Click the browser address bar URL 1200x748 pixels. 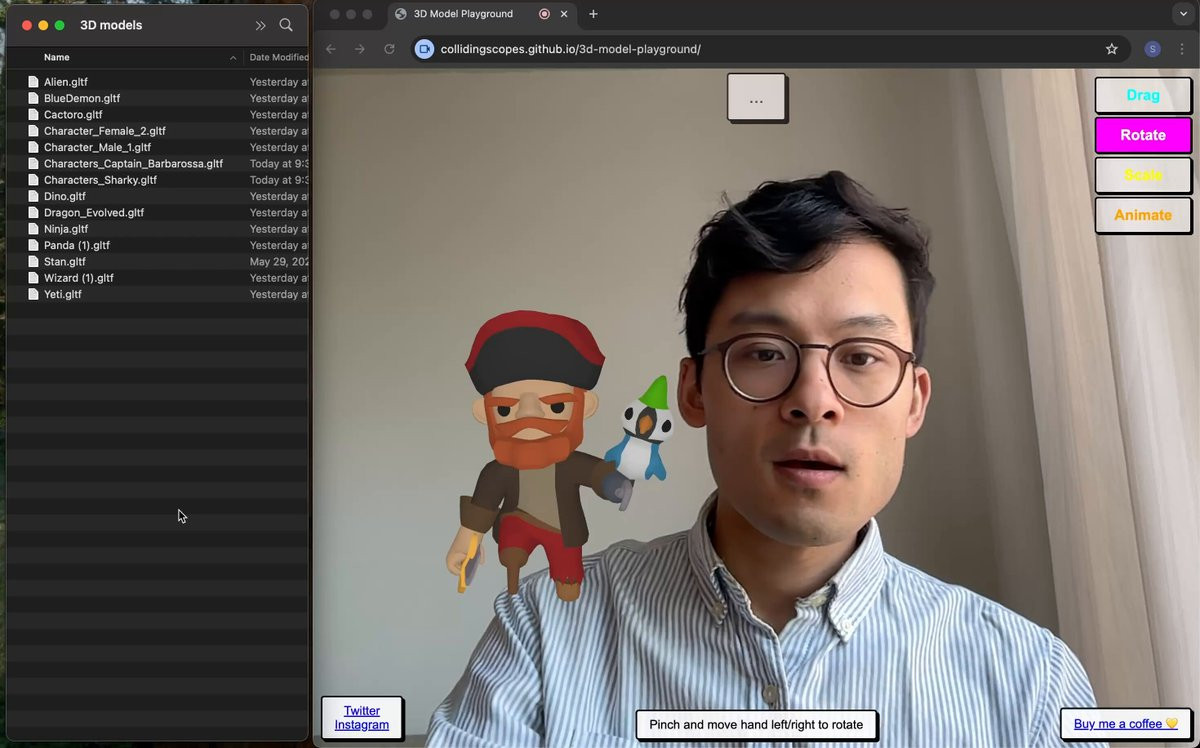coord(571,49)
